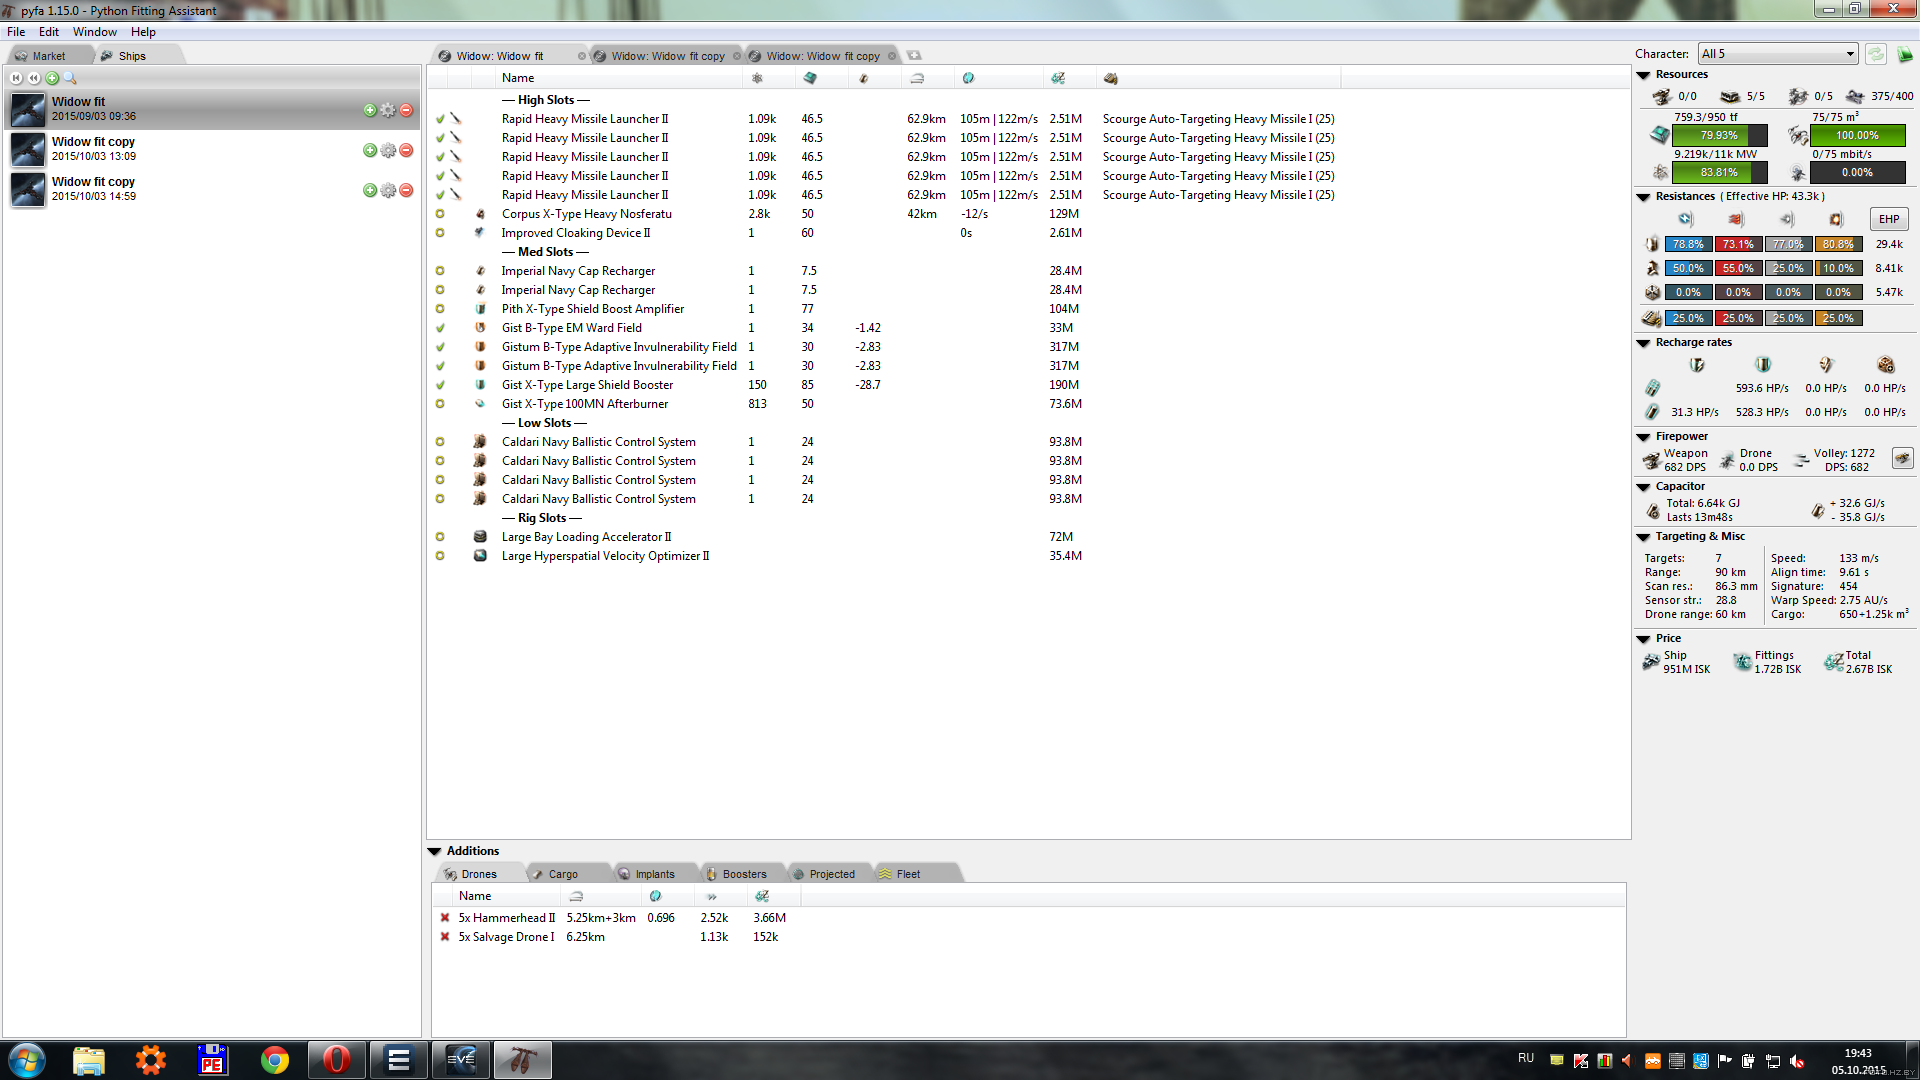Collapse the Resistances section

coord(1643,197)
